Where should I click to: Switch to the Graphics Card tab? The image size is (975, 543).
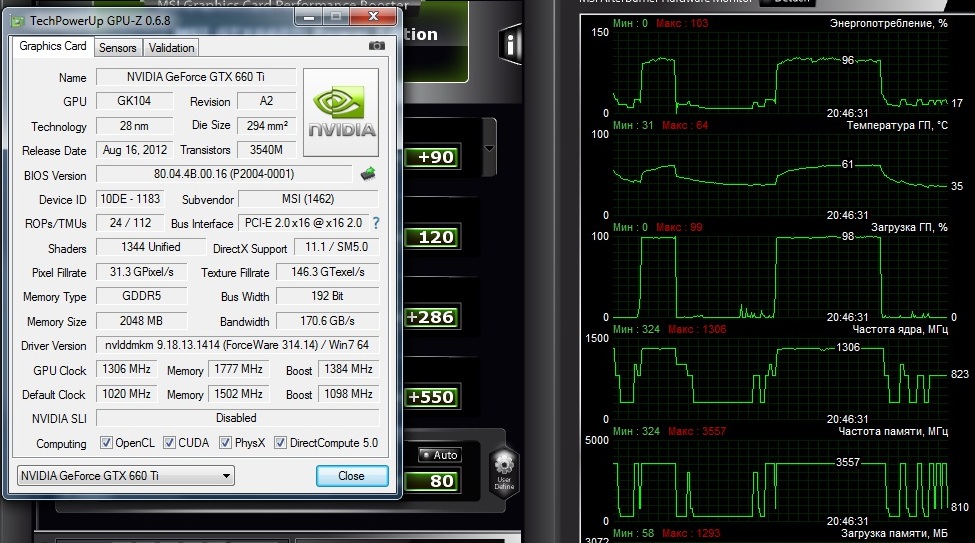[53, 47]
